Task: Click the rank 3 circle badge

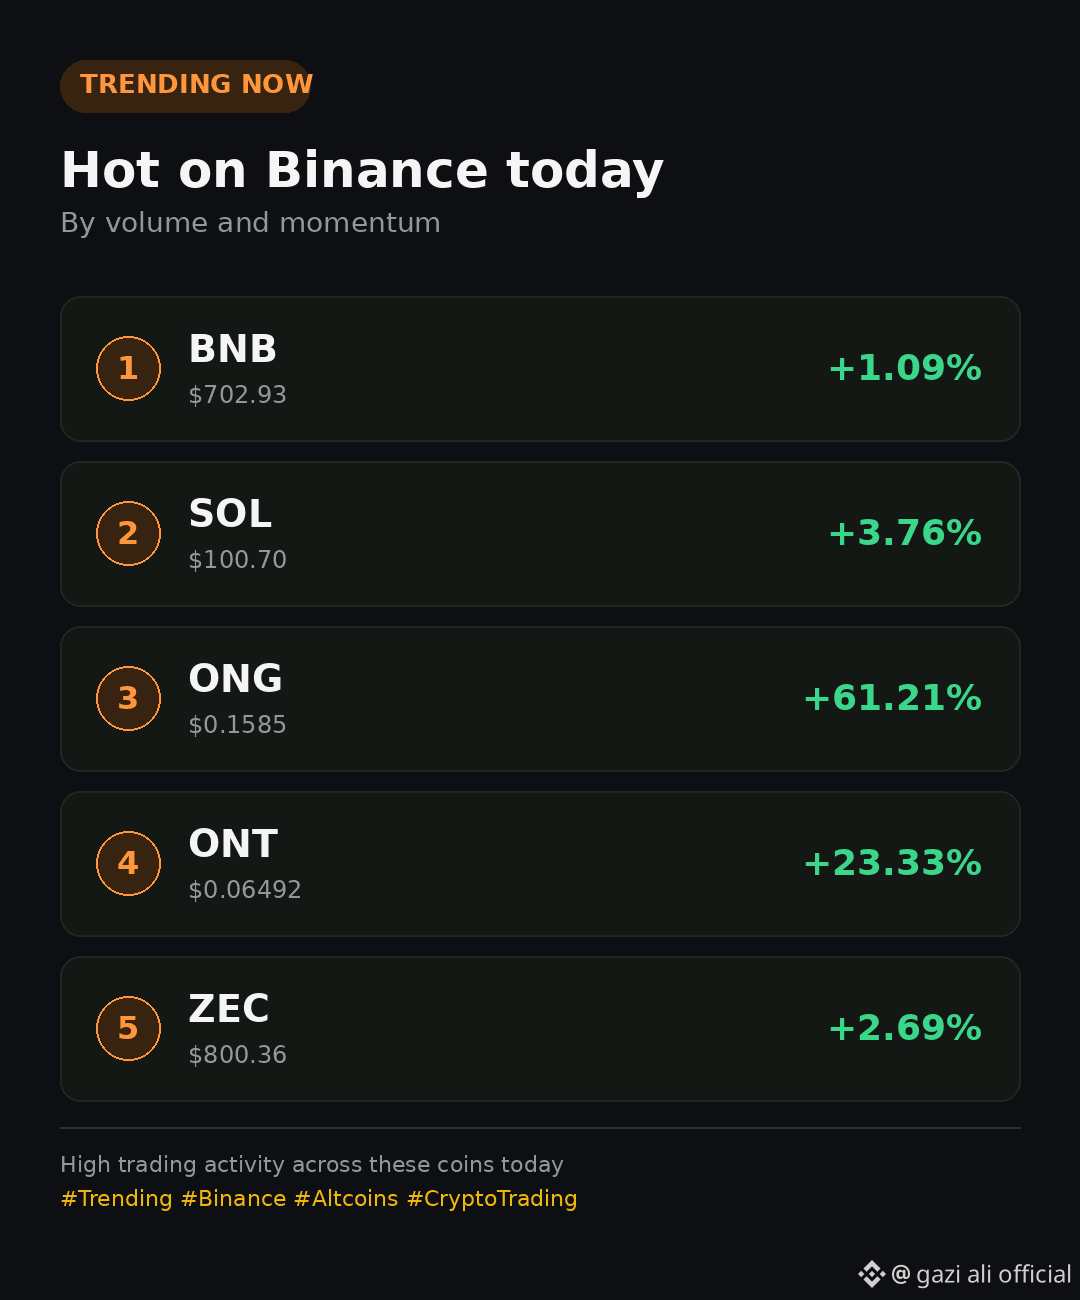Action: click(x=128, y=698)
